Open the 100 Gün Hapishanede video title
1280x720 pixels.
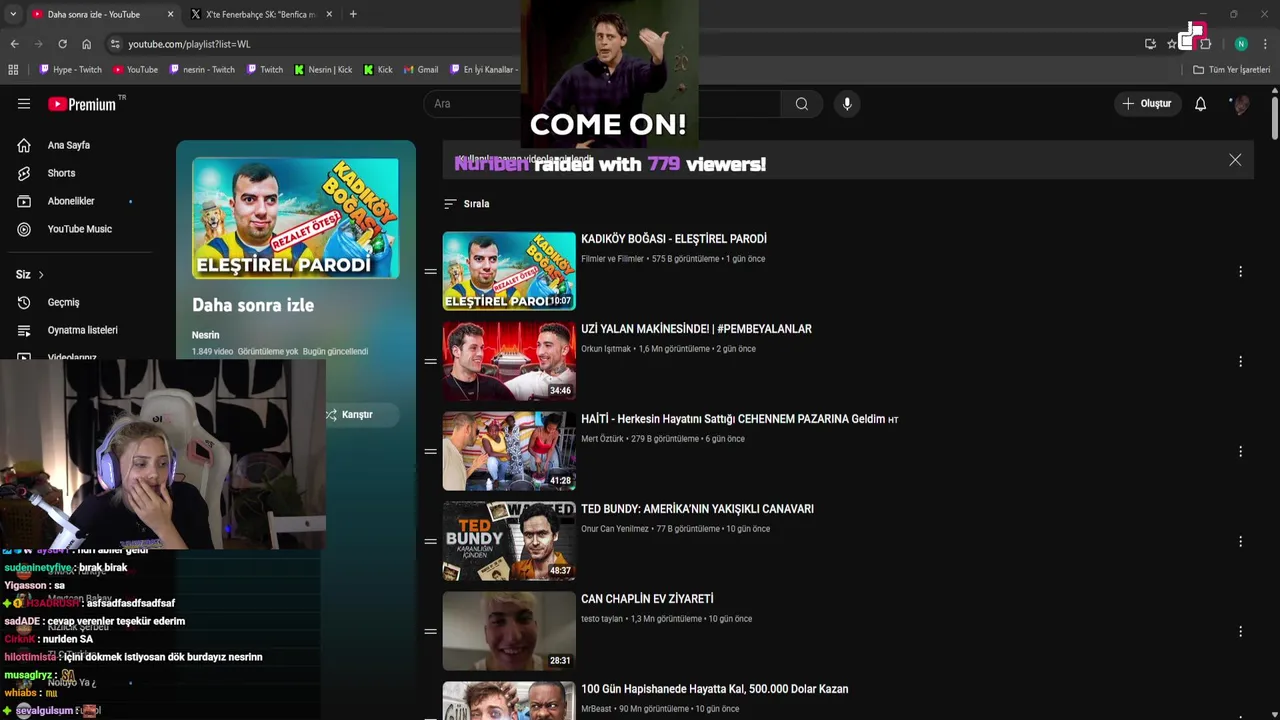(x=714, y=689)
